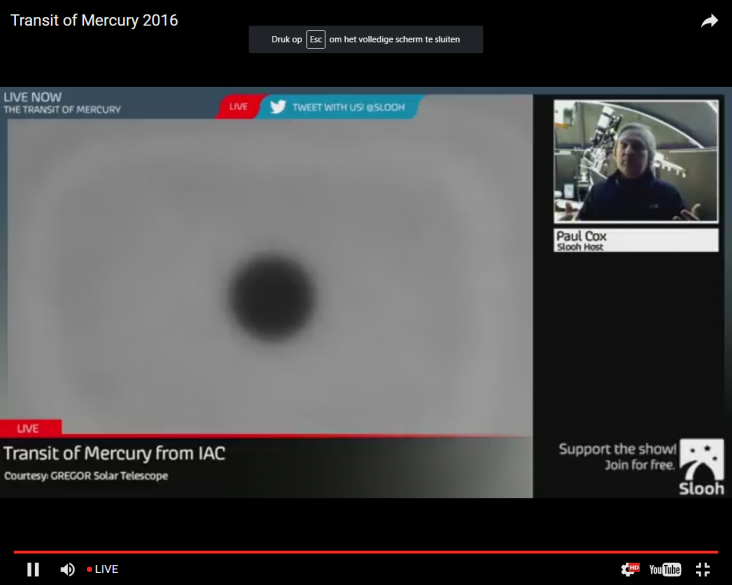
Task: Click the Paul Cox webcam thumbnail
Action: click(636, 161)
